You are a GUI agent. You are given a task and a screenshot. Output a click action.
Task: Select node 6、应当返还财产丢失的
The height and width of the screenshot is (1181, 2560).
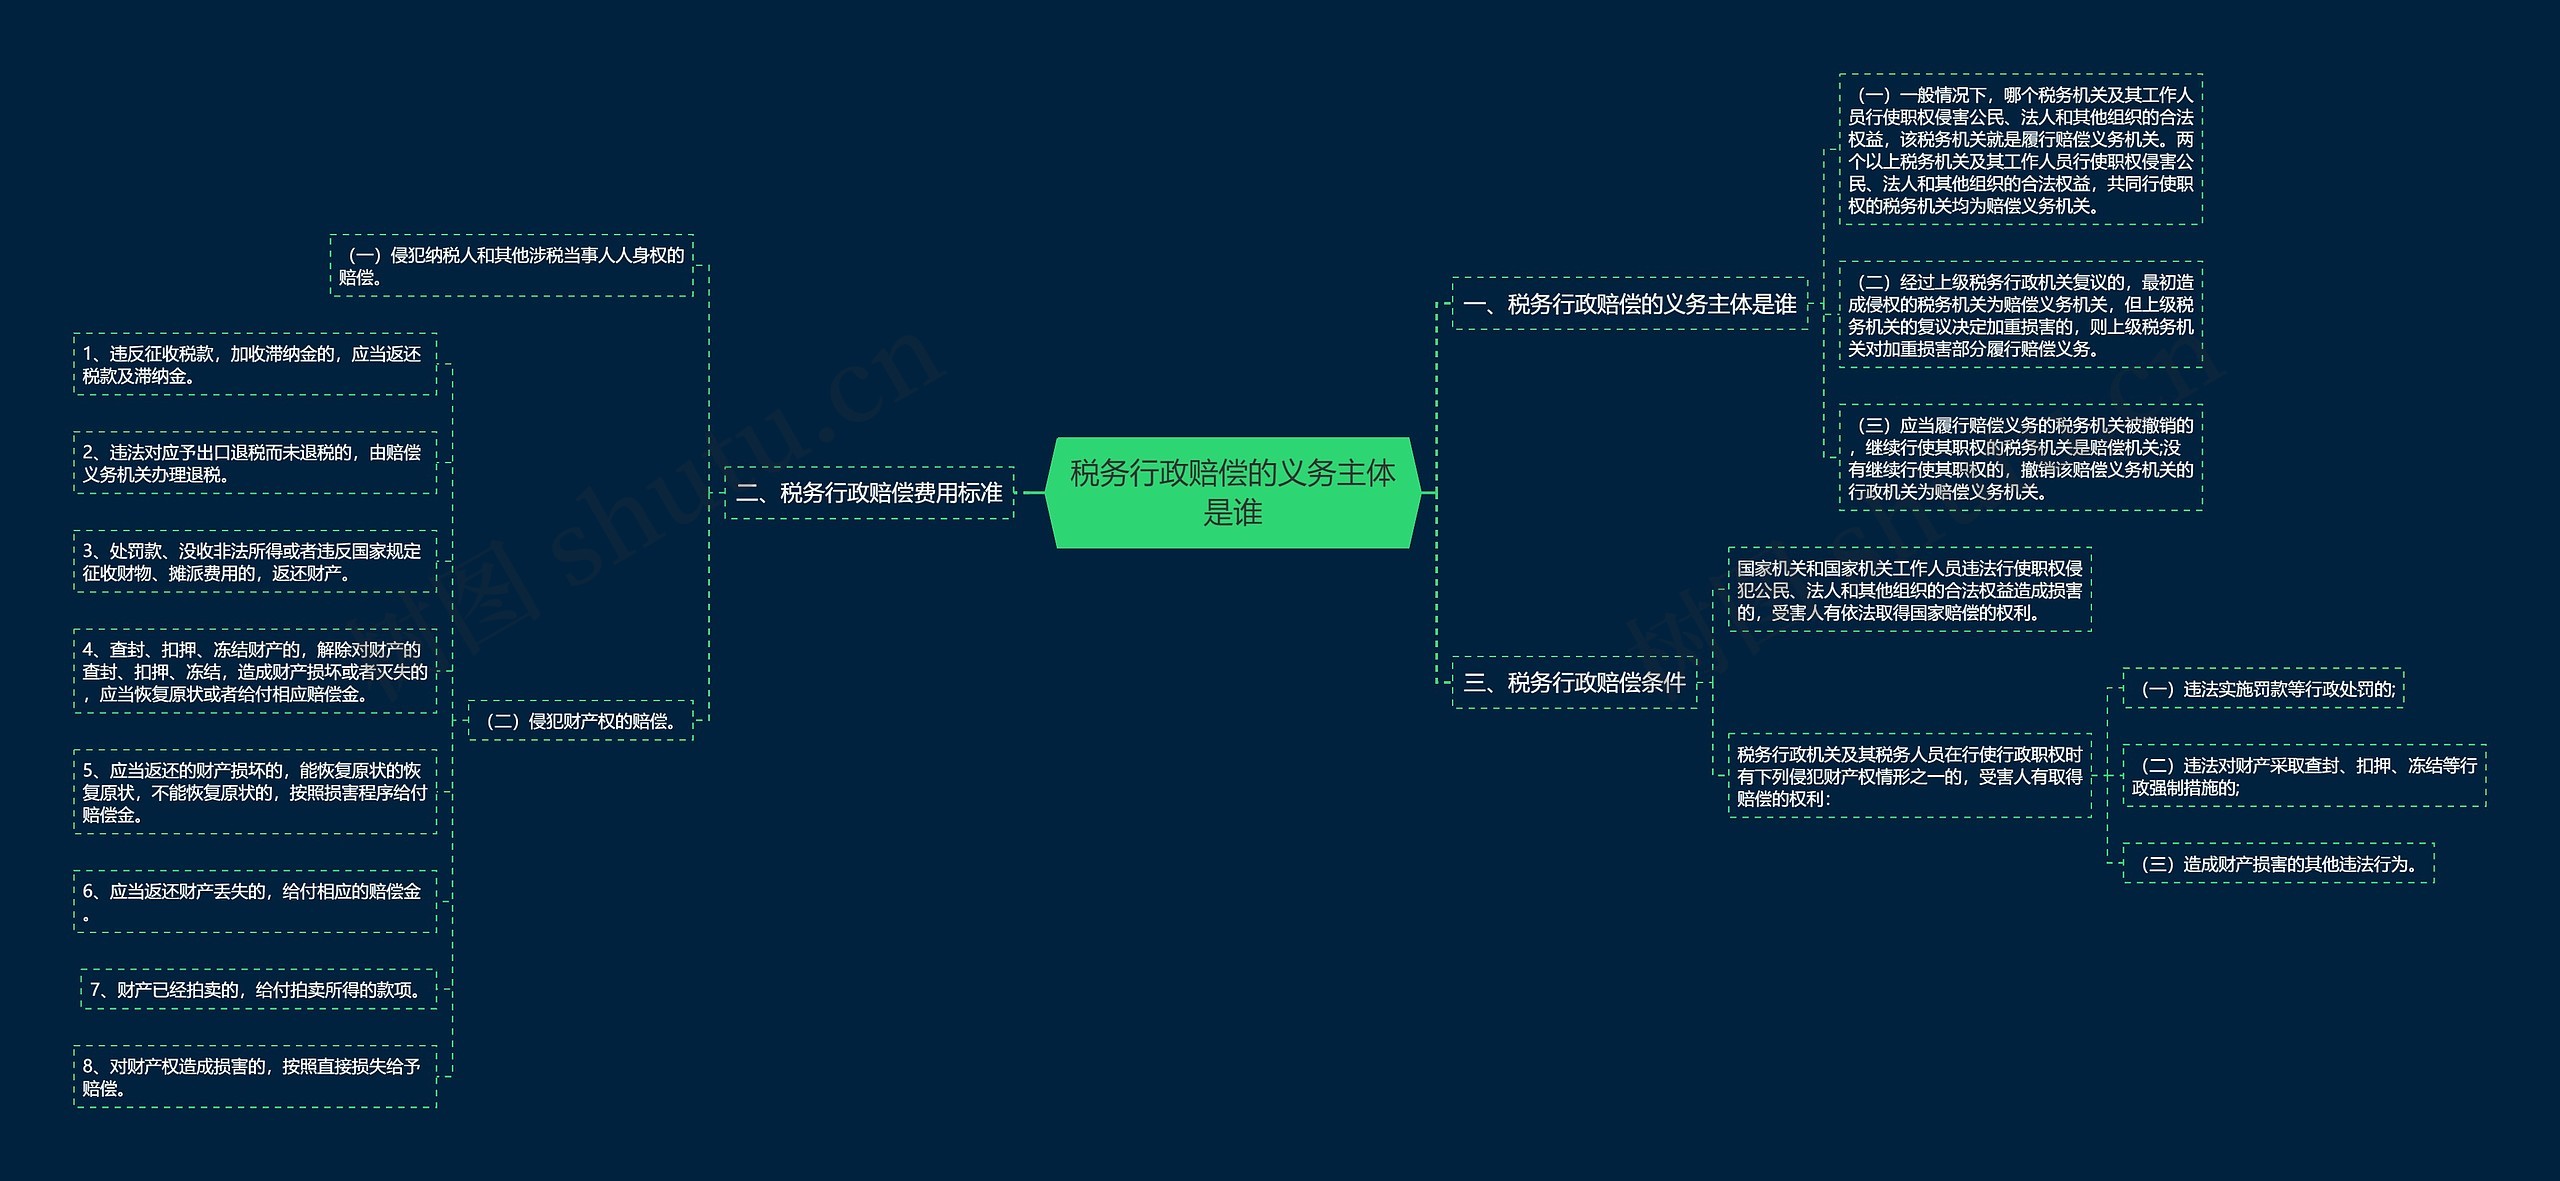point(255,902)
